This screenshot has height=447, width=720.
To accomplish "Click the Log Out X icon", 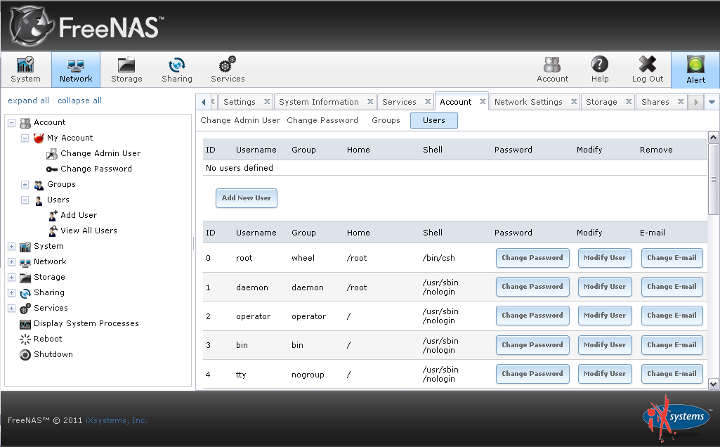I will [647, 70].
